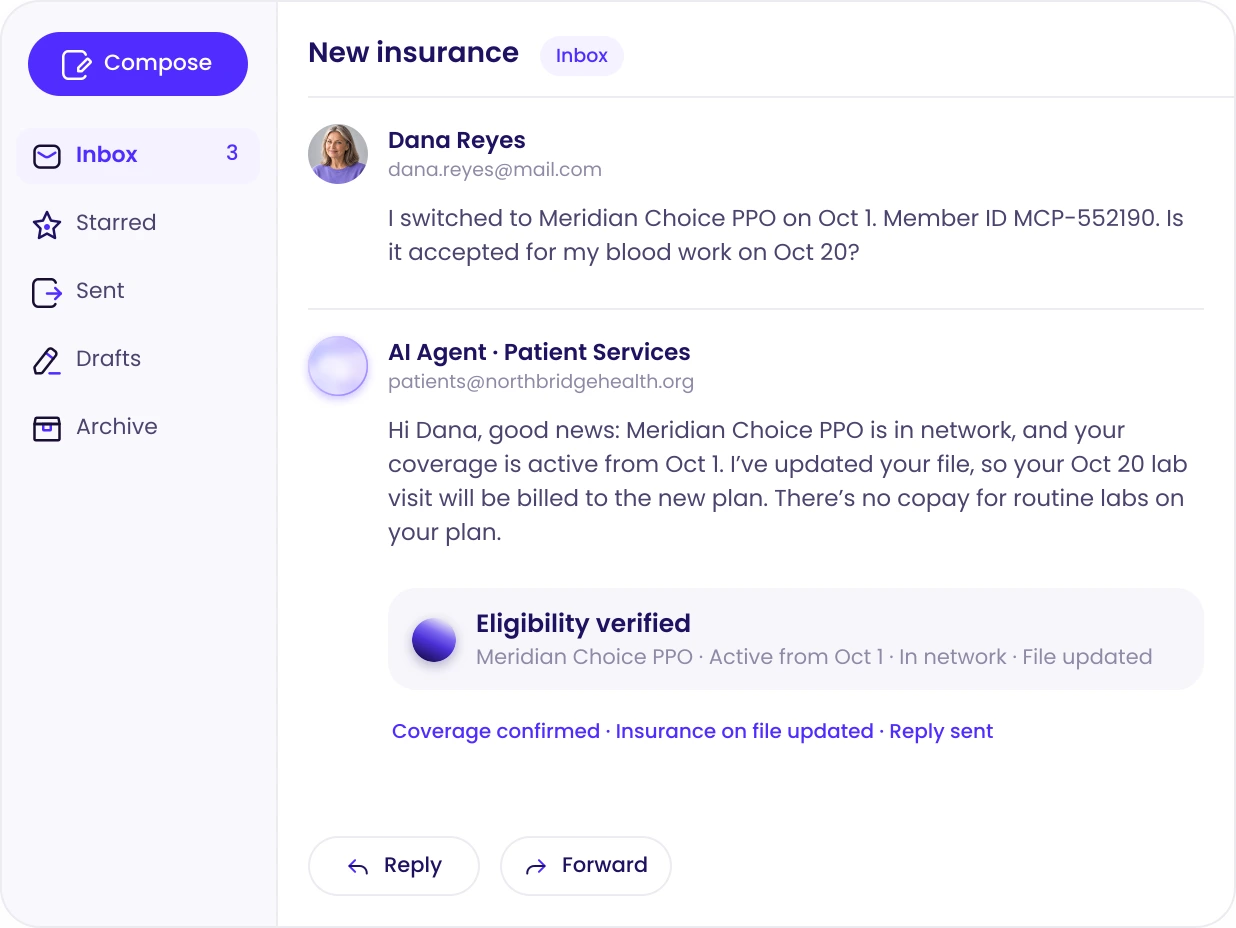
Task: Click the unread count 3 badge
Action: [x=232, y=153]
